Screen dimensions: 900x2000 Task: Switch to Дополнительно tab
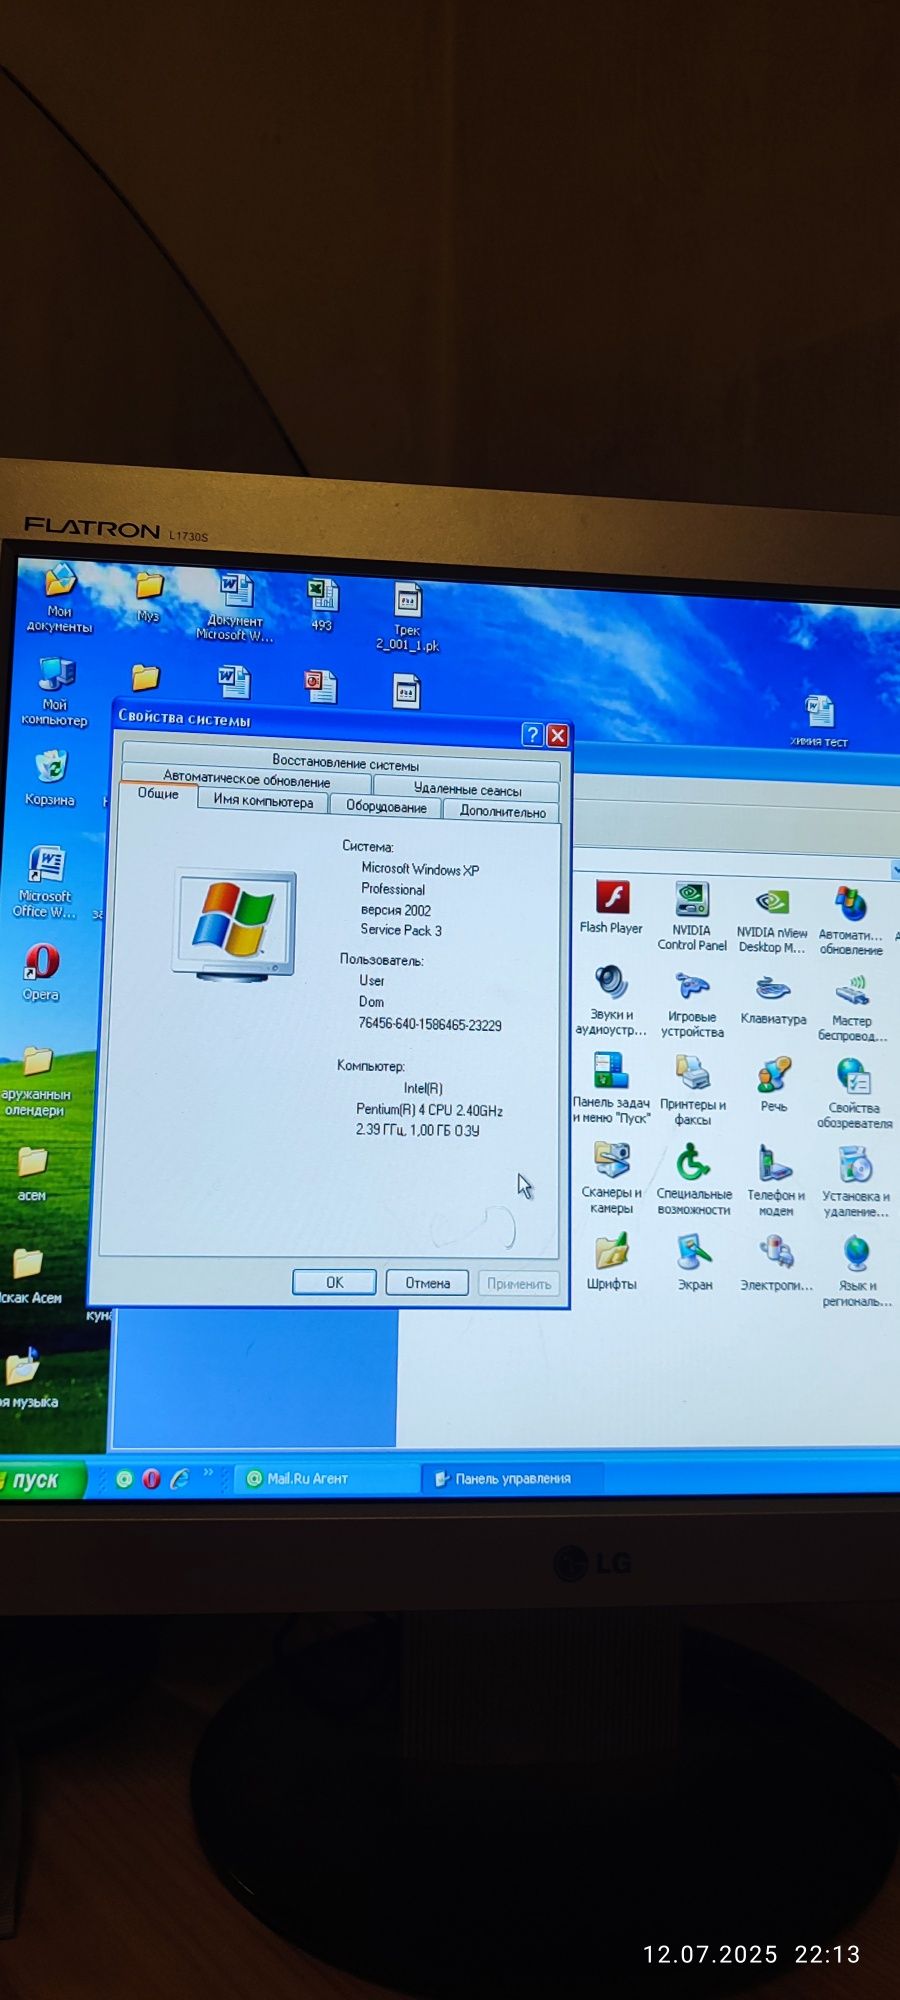pos(502,811)
